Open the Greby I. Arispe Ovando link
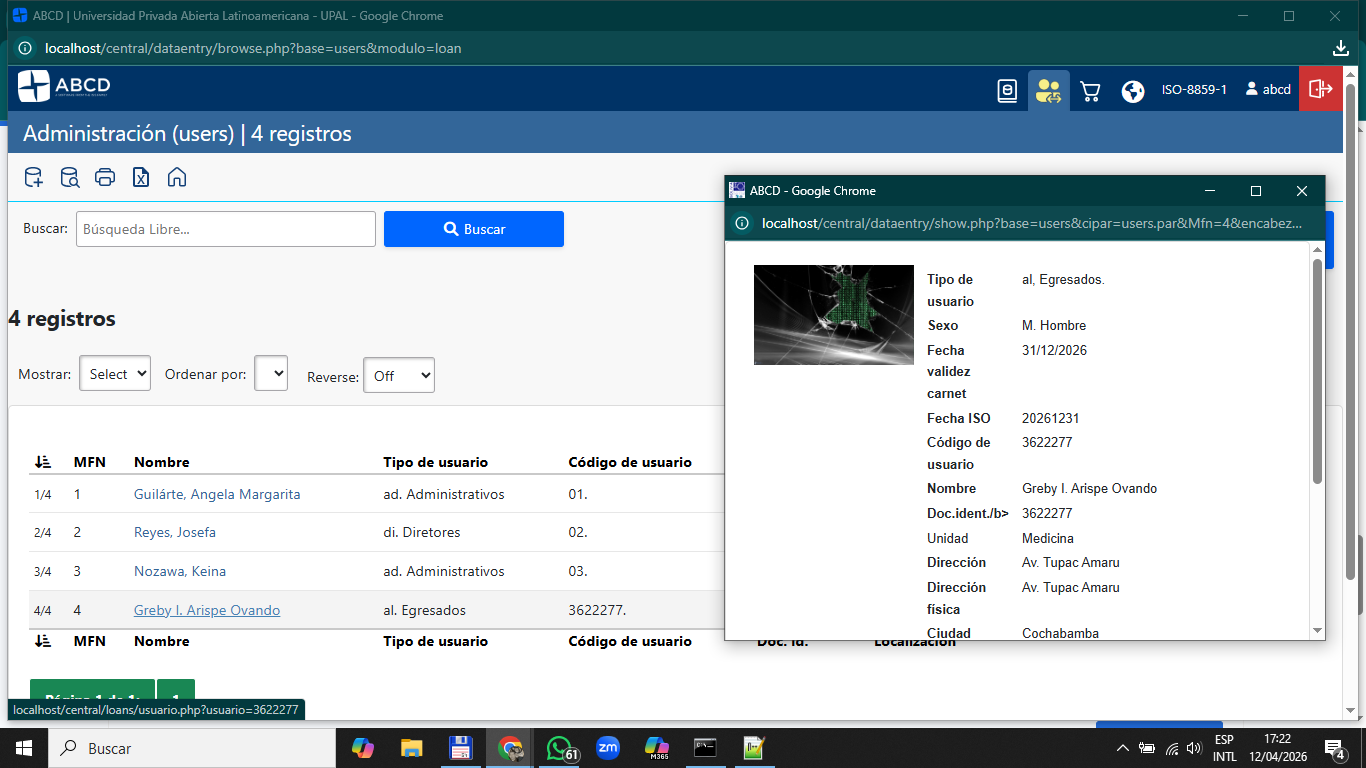1366x768 pixels. tap(207, 610)
